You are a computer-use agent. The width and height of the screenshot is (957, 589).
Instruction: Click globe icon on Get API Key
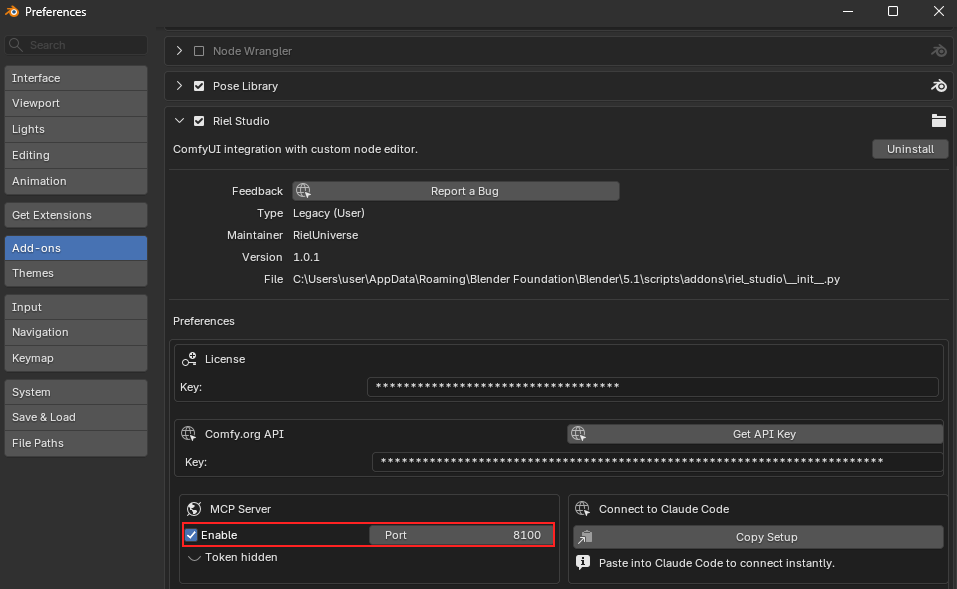(x=578, y=434)
